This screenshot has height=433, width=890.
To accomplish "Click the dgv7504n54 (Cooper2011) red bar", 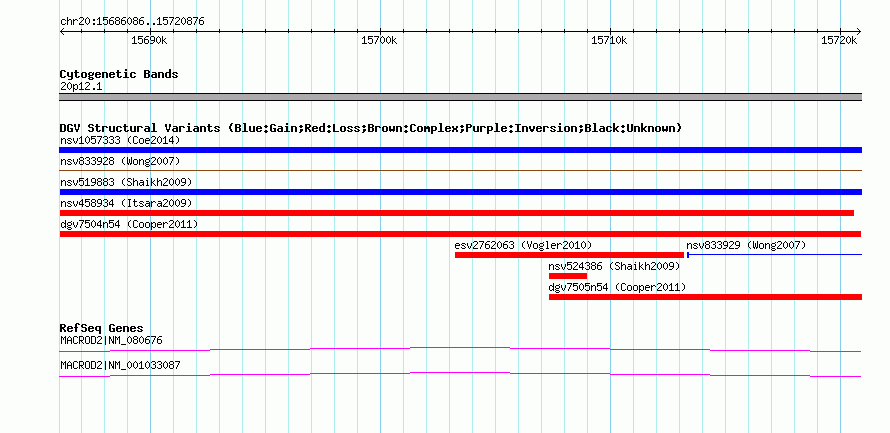I will click(460, 234).
